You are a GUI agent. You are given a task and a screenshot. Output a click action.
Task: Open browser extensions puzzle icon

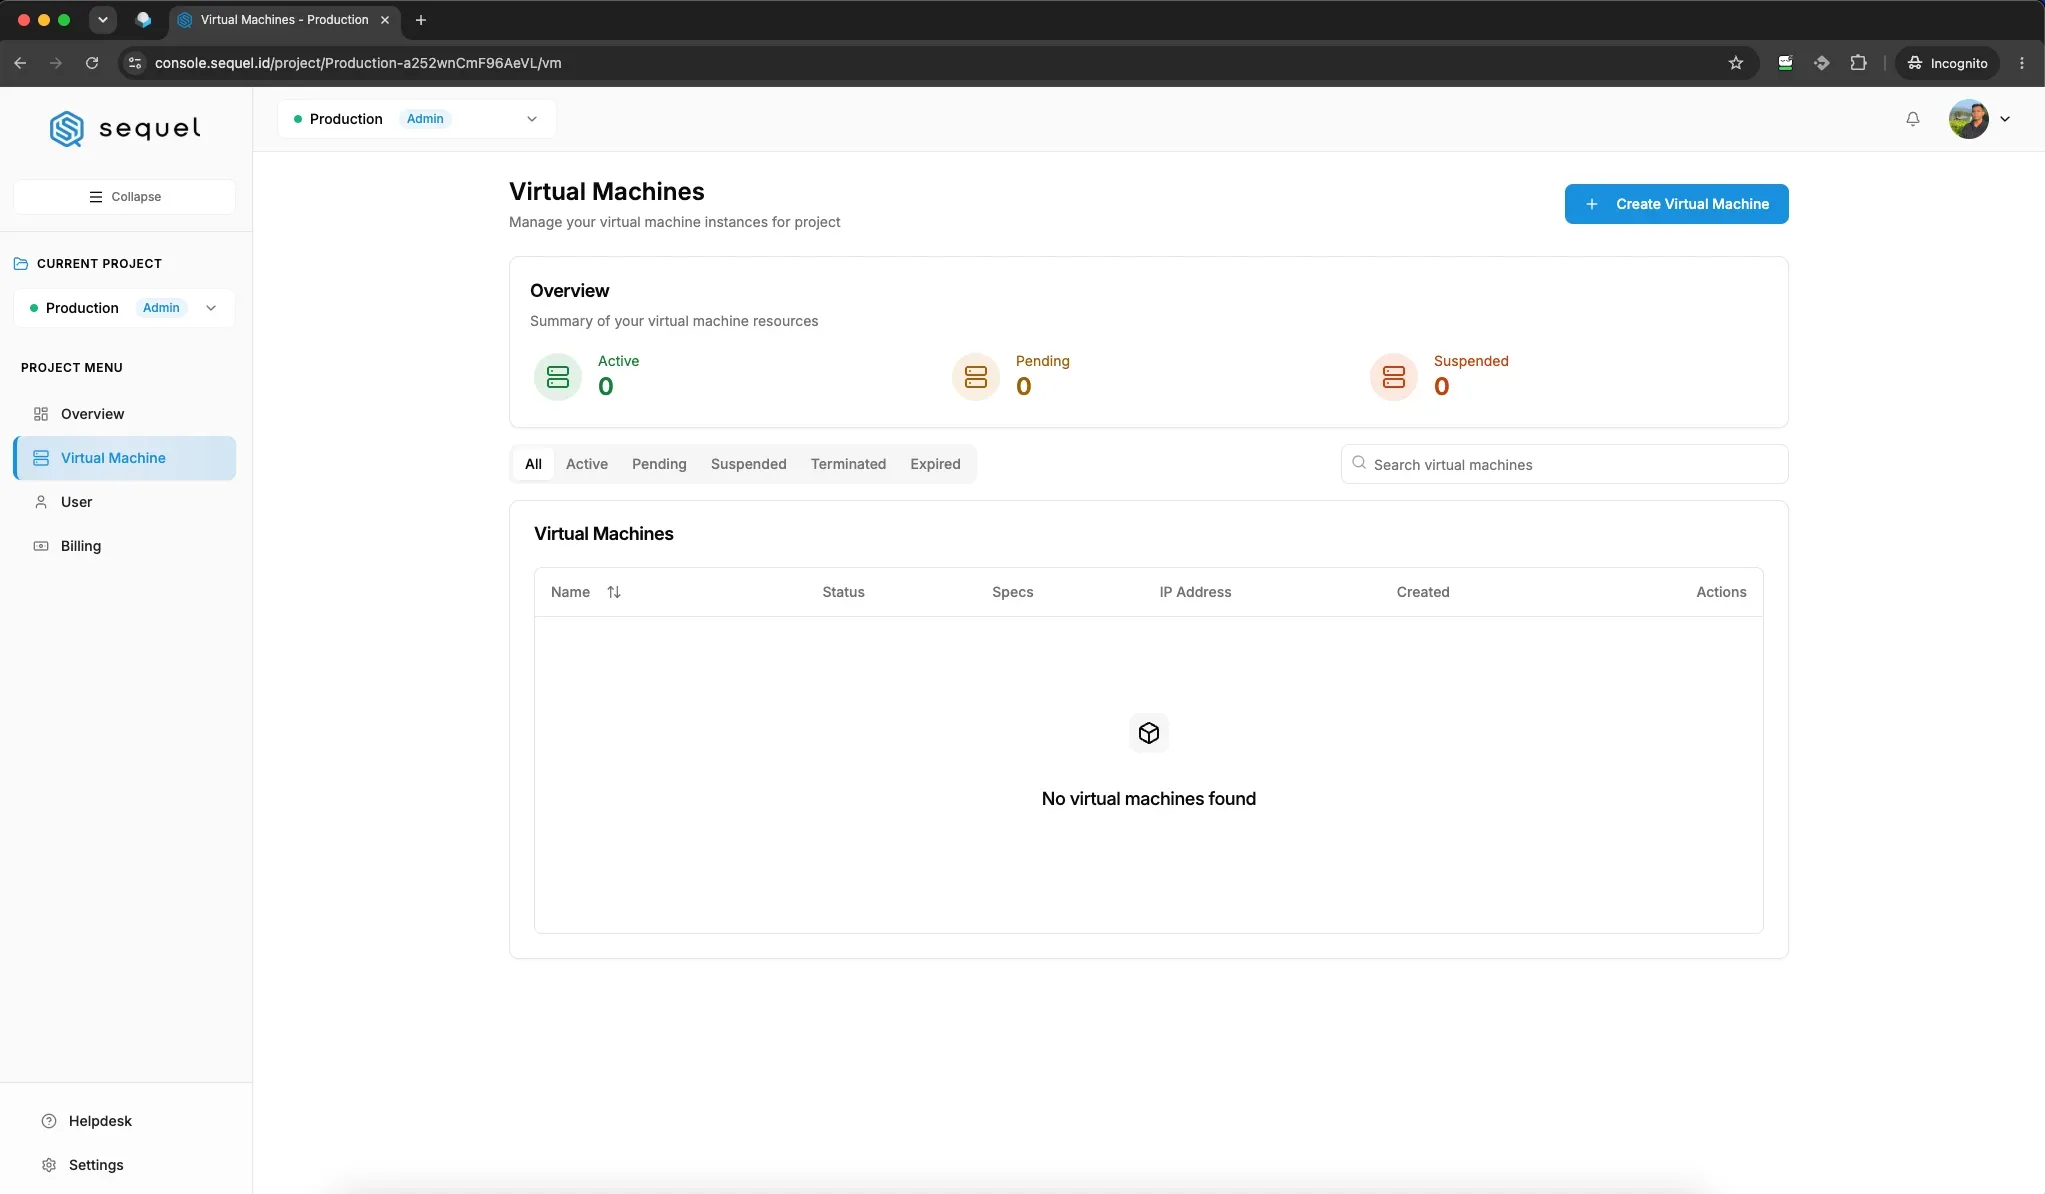click(1858, 63)
